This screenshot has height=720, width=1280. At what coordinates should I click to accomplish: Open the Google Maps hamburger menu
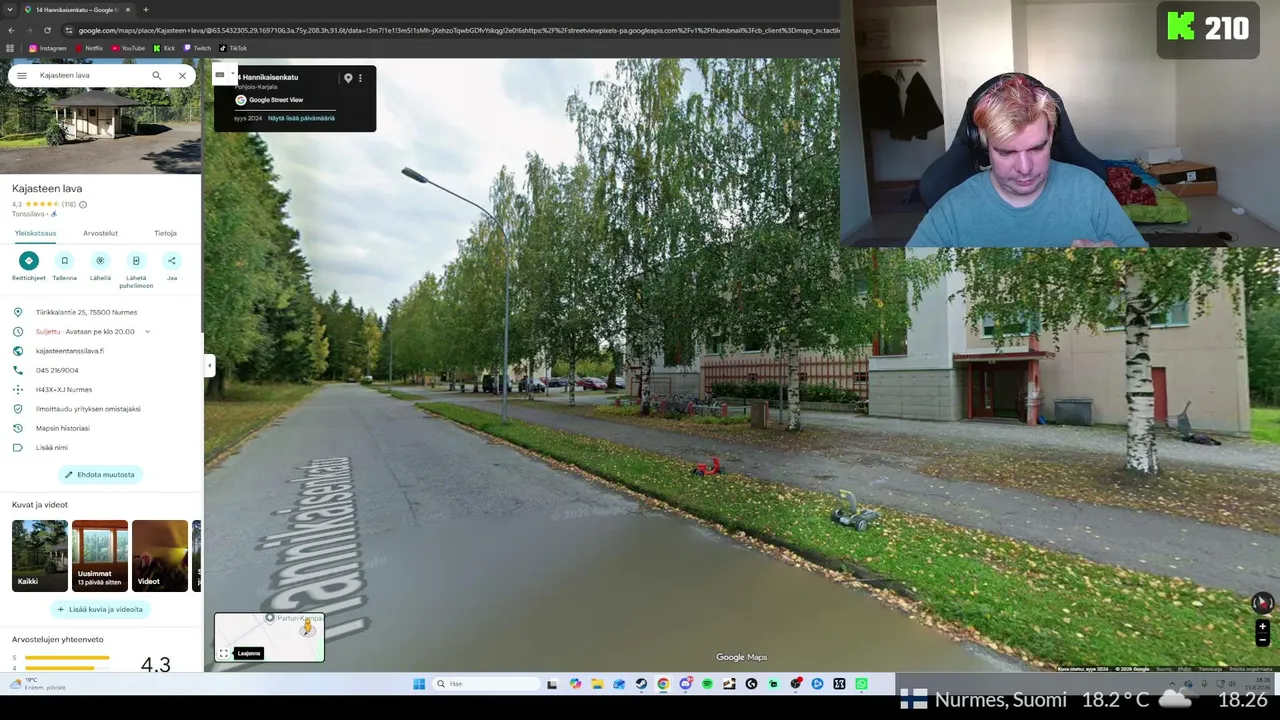click(21, 76)
